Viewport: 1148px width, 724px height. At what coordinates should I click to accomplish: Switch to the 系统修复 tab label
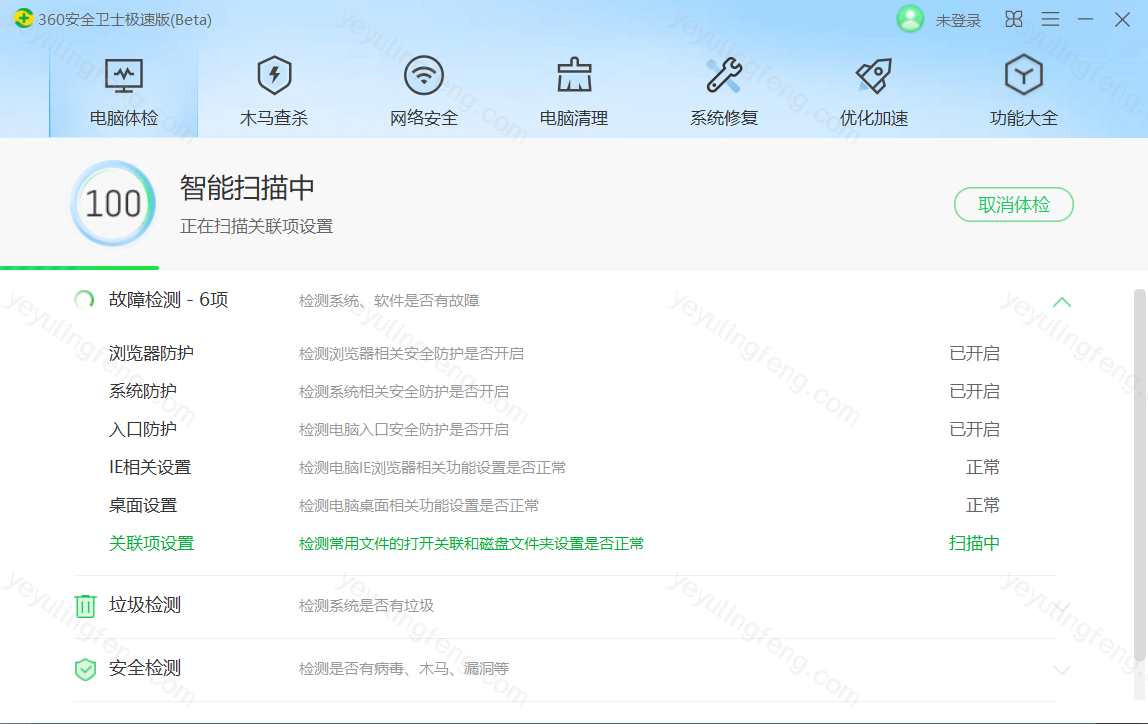(x=724, y=118)
